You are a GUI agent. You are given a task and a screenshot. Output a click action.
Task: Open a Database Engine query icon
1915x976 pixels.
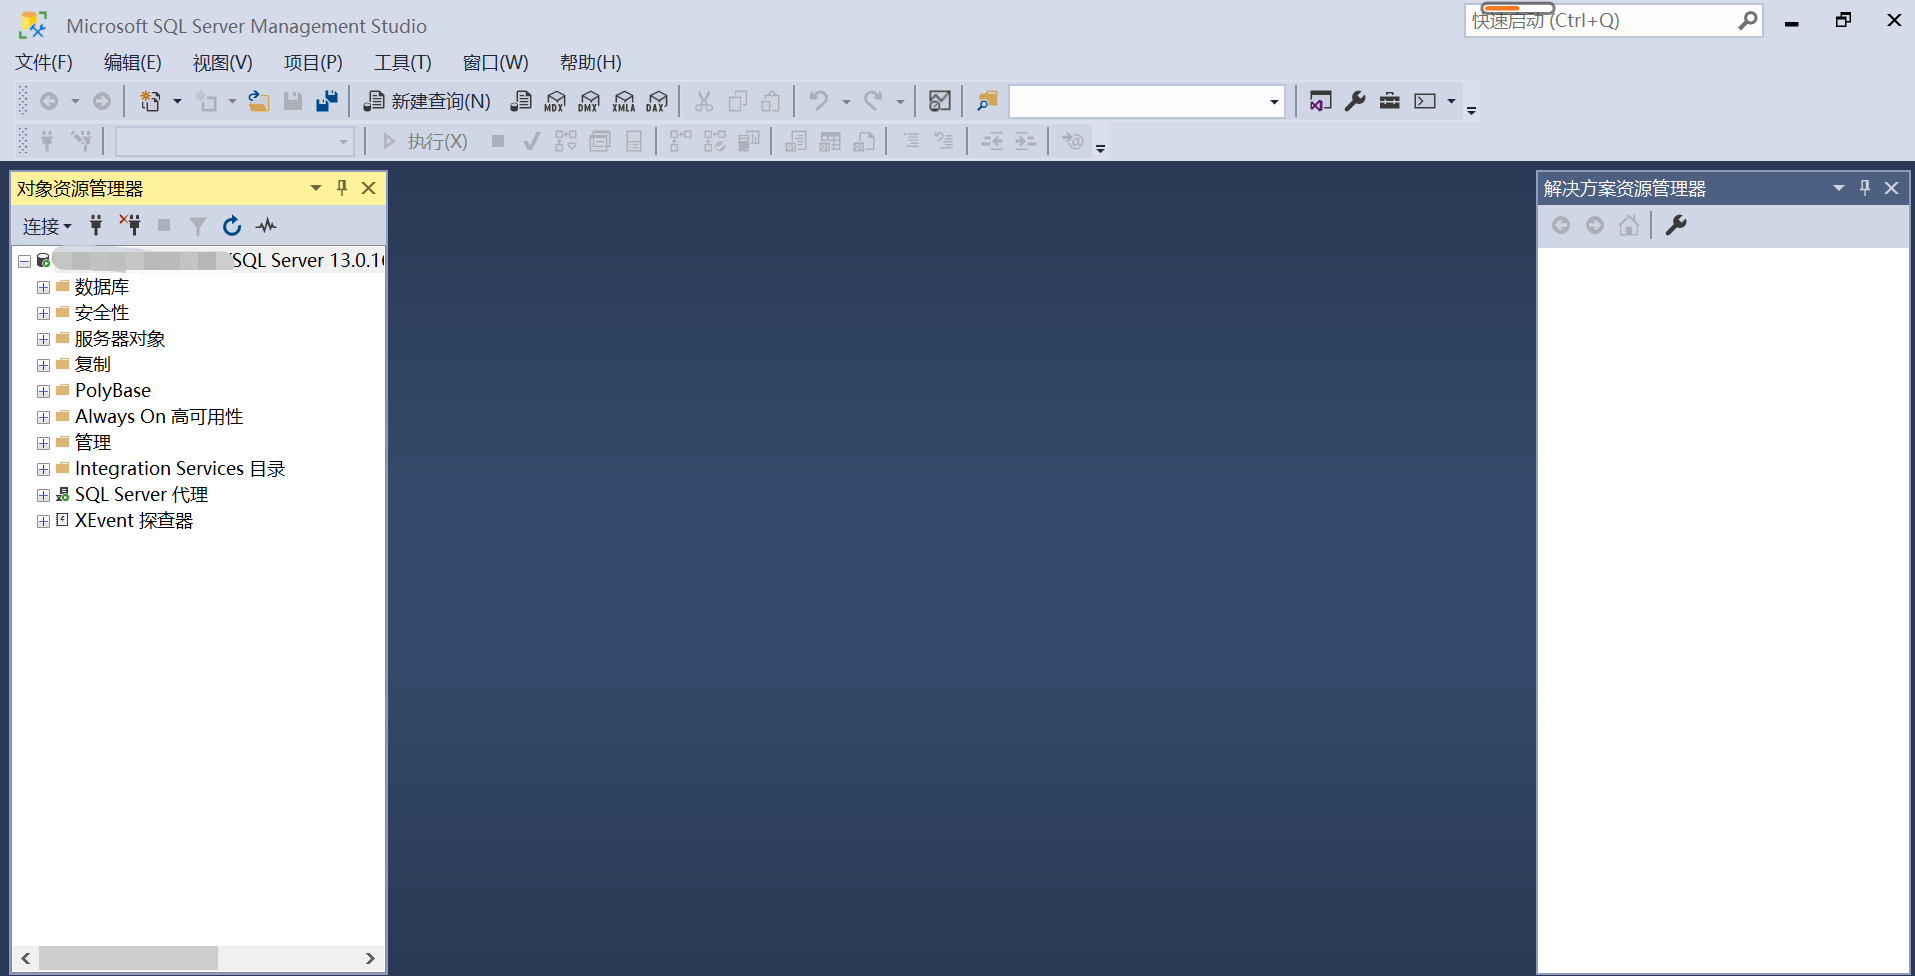pyautogui.click(x=521, y=101)
